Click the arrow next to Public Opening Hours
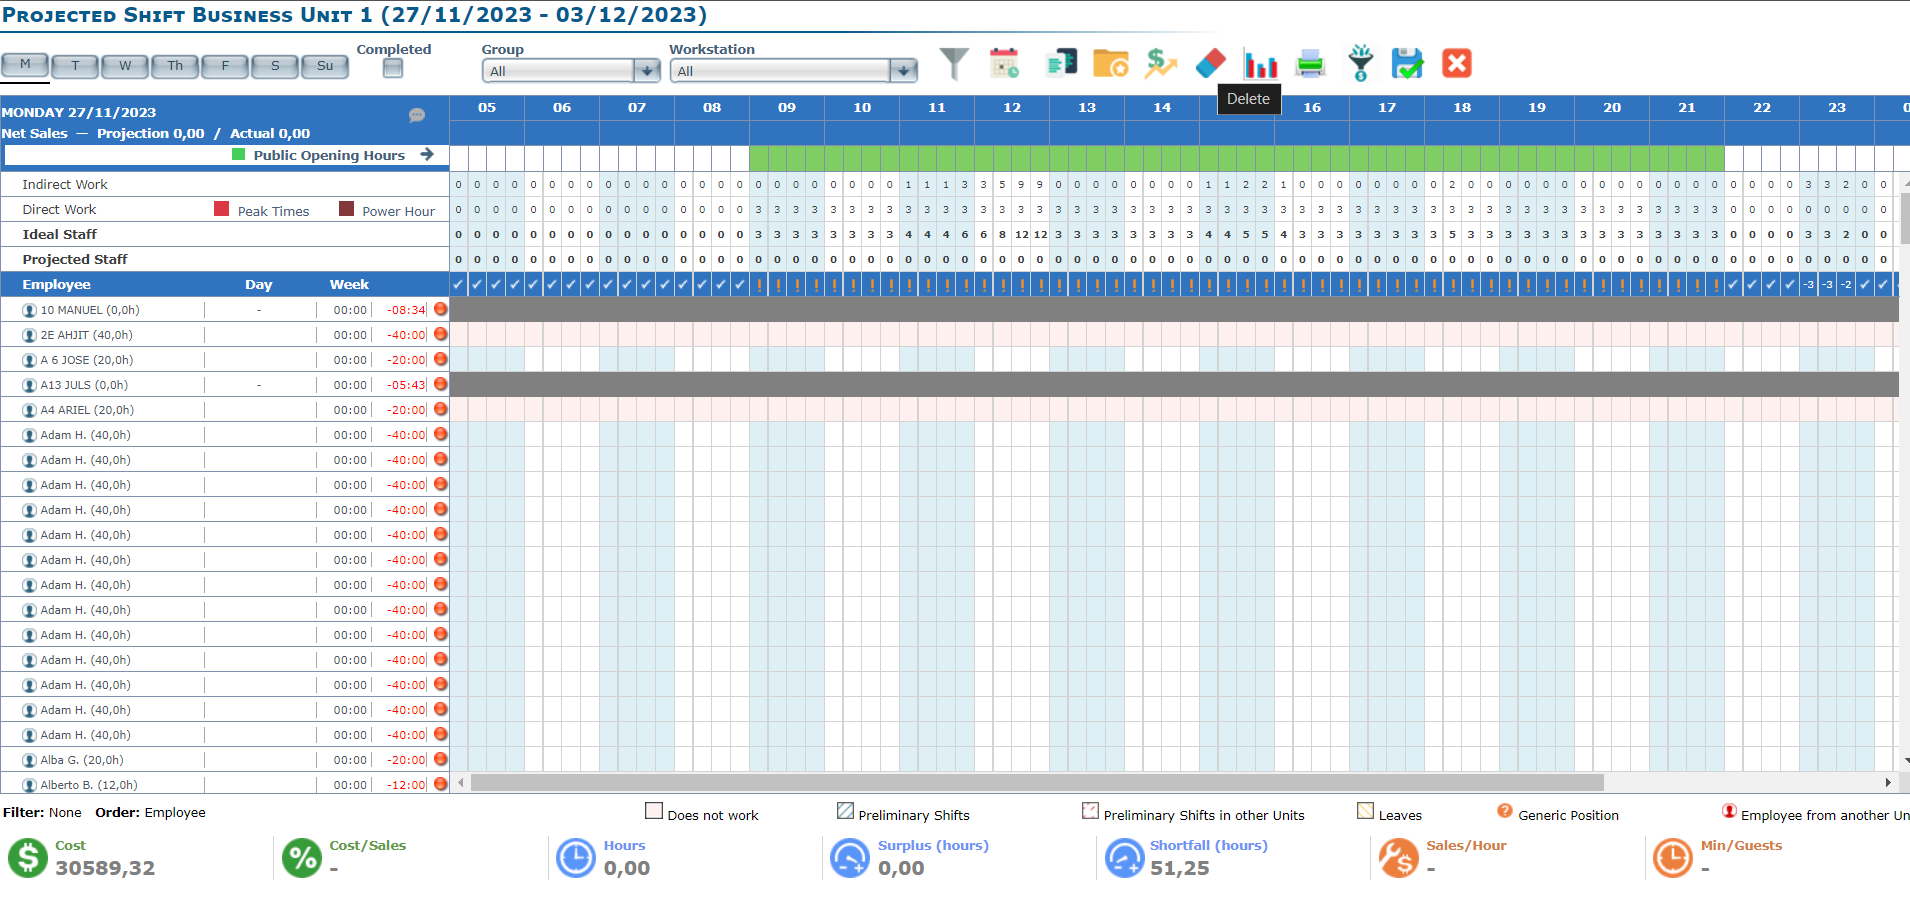 click(x=427, y=154)
